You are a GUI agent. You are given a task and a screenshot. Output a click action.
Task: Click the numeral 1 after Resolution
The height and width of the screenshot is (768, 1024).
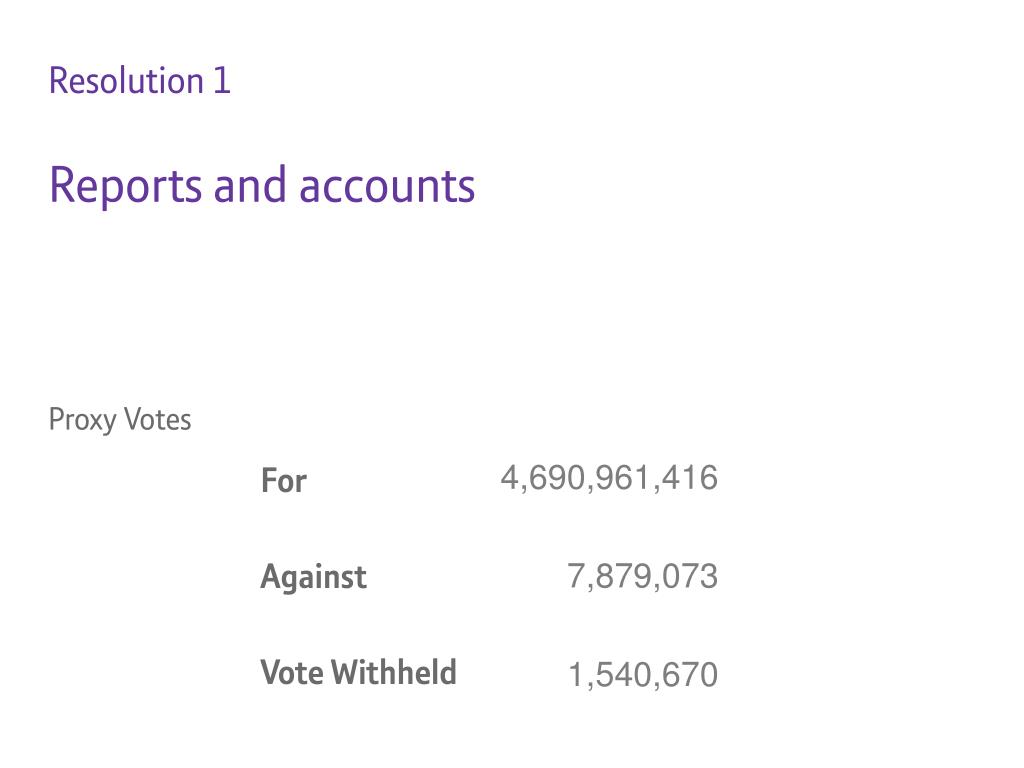point(222,81)
